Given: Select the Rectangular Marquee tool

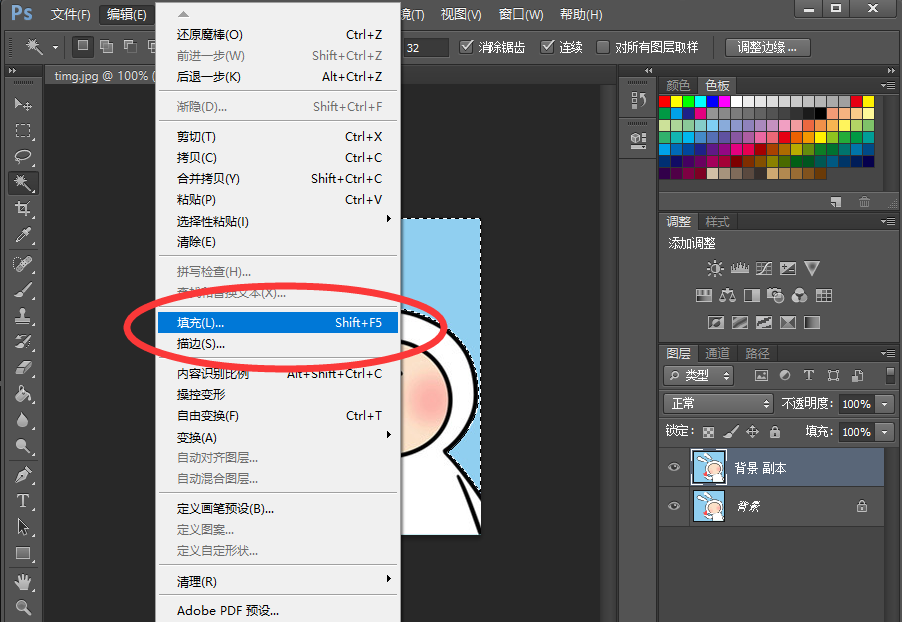Looking at the screenshot, I should point(23,131).
